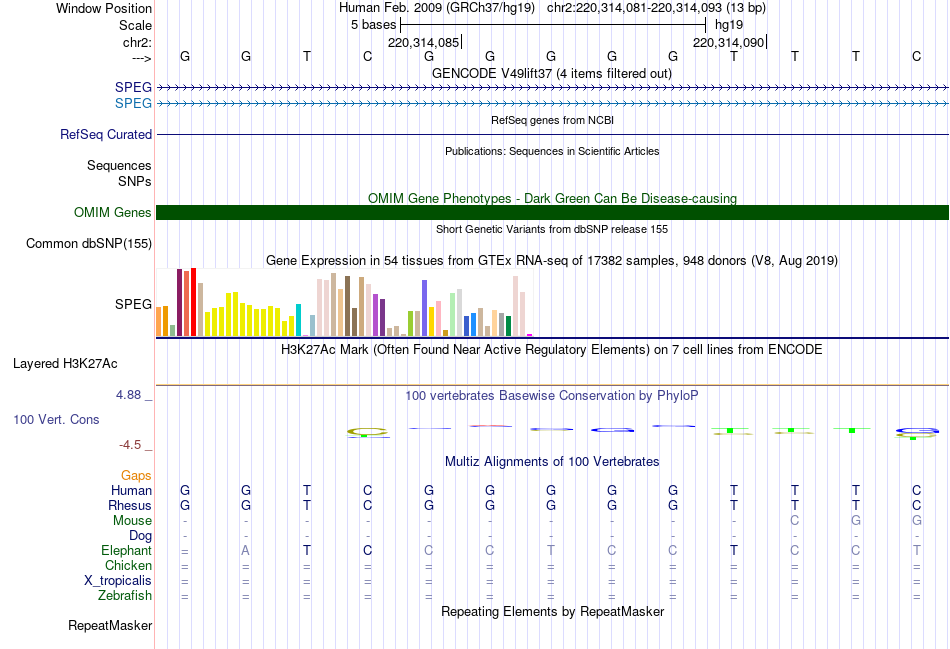Click the Layered H3K27Ac track label
The width and height of the screenshot is (950, 649).
coord(65,364)
